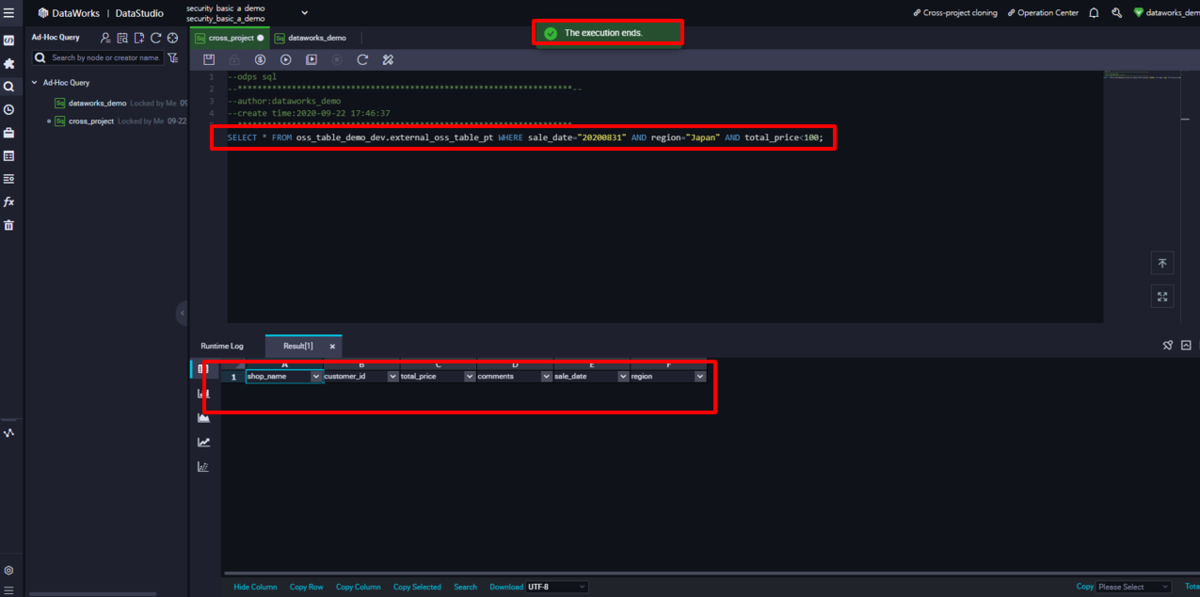The width and height of the screenshot is (1200, 597).
Task: Open the functions fx sidebar icon
Action: (9, 202)
